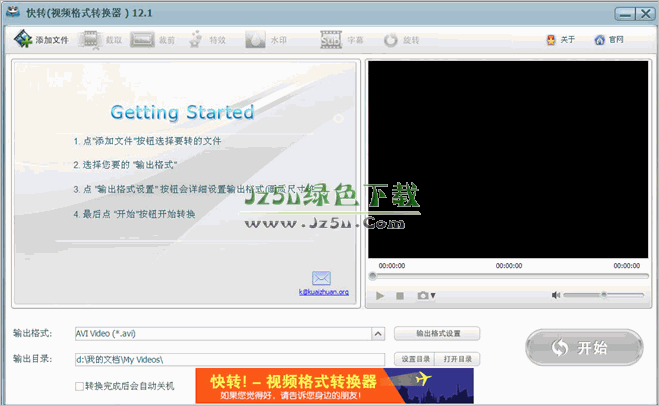This screenshot has width=659, height=406.
Task: Click the 水印 watermark droplet icon
Action: click(255, 40)
